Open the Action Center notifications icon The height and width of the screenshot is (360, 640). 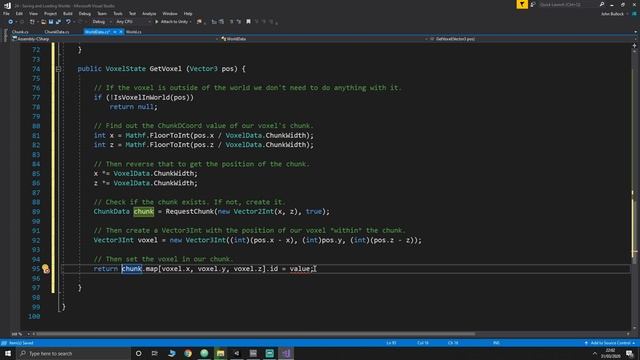pos(630,353)
